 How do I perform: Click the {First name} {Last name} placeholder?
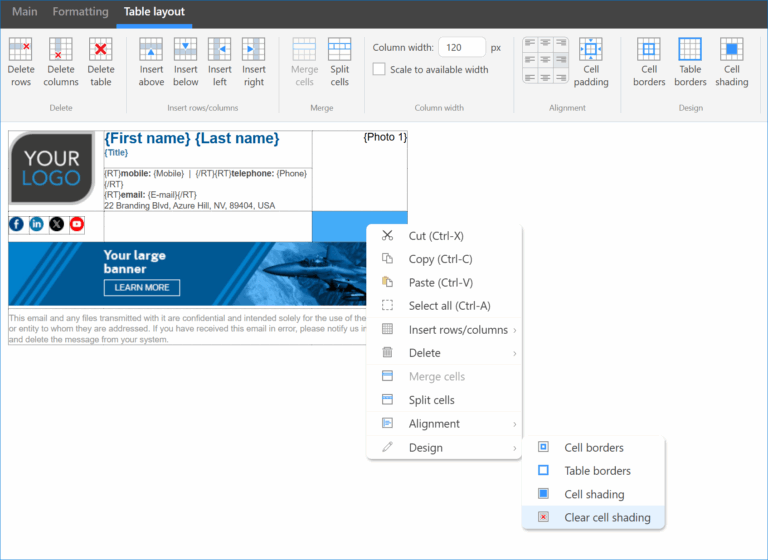[192, 139]
